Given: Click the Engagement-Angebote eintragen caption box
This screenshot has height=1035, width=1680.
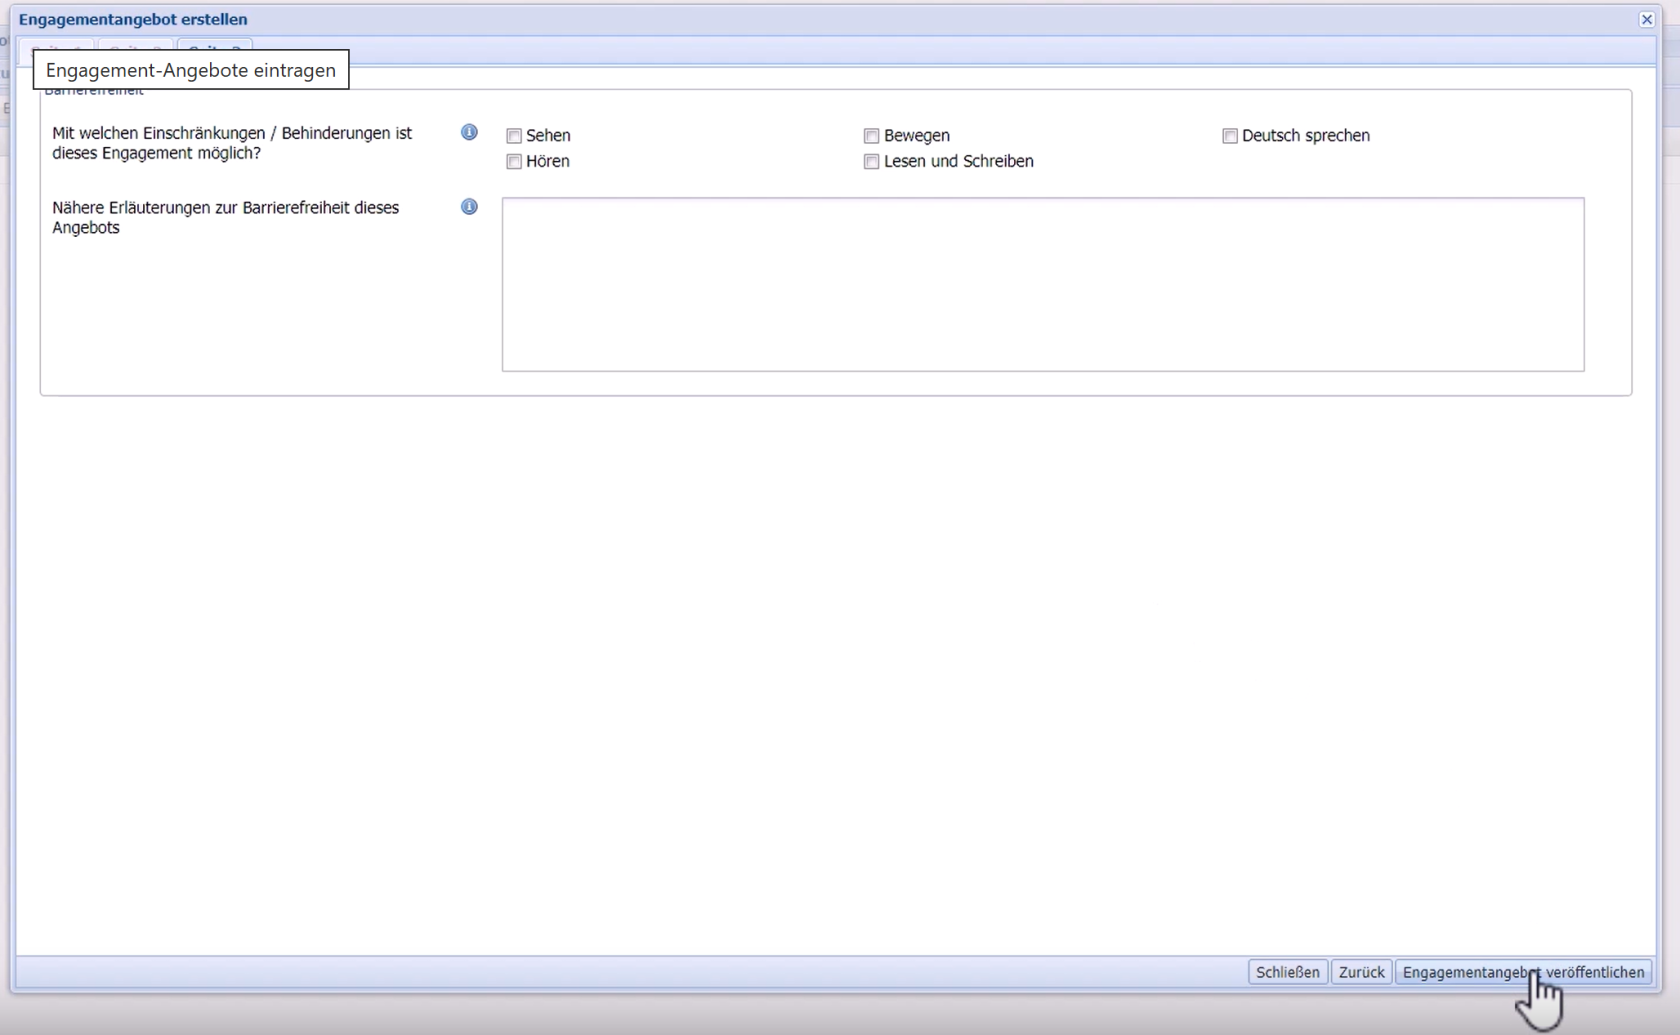Looking at the screenshot, I should [190, 70].
